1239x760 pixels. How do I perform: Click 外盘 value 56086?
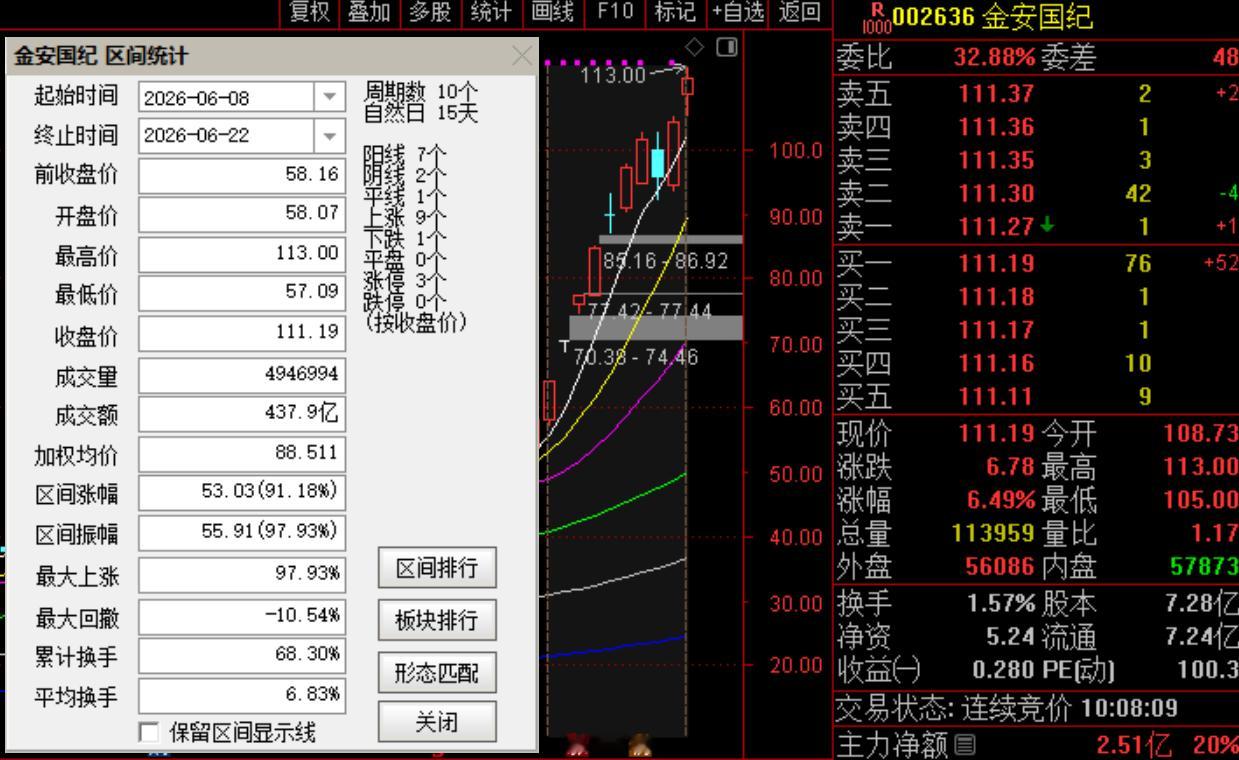[x=1000, y=567]
